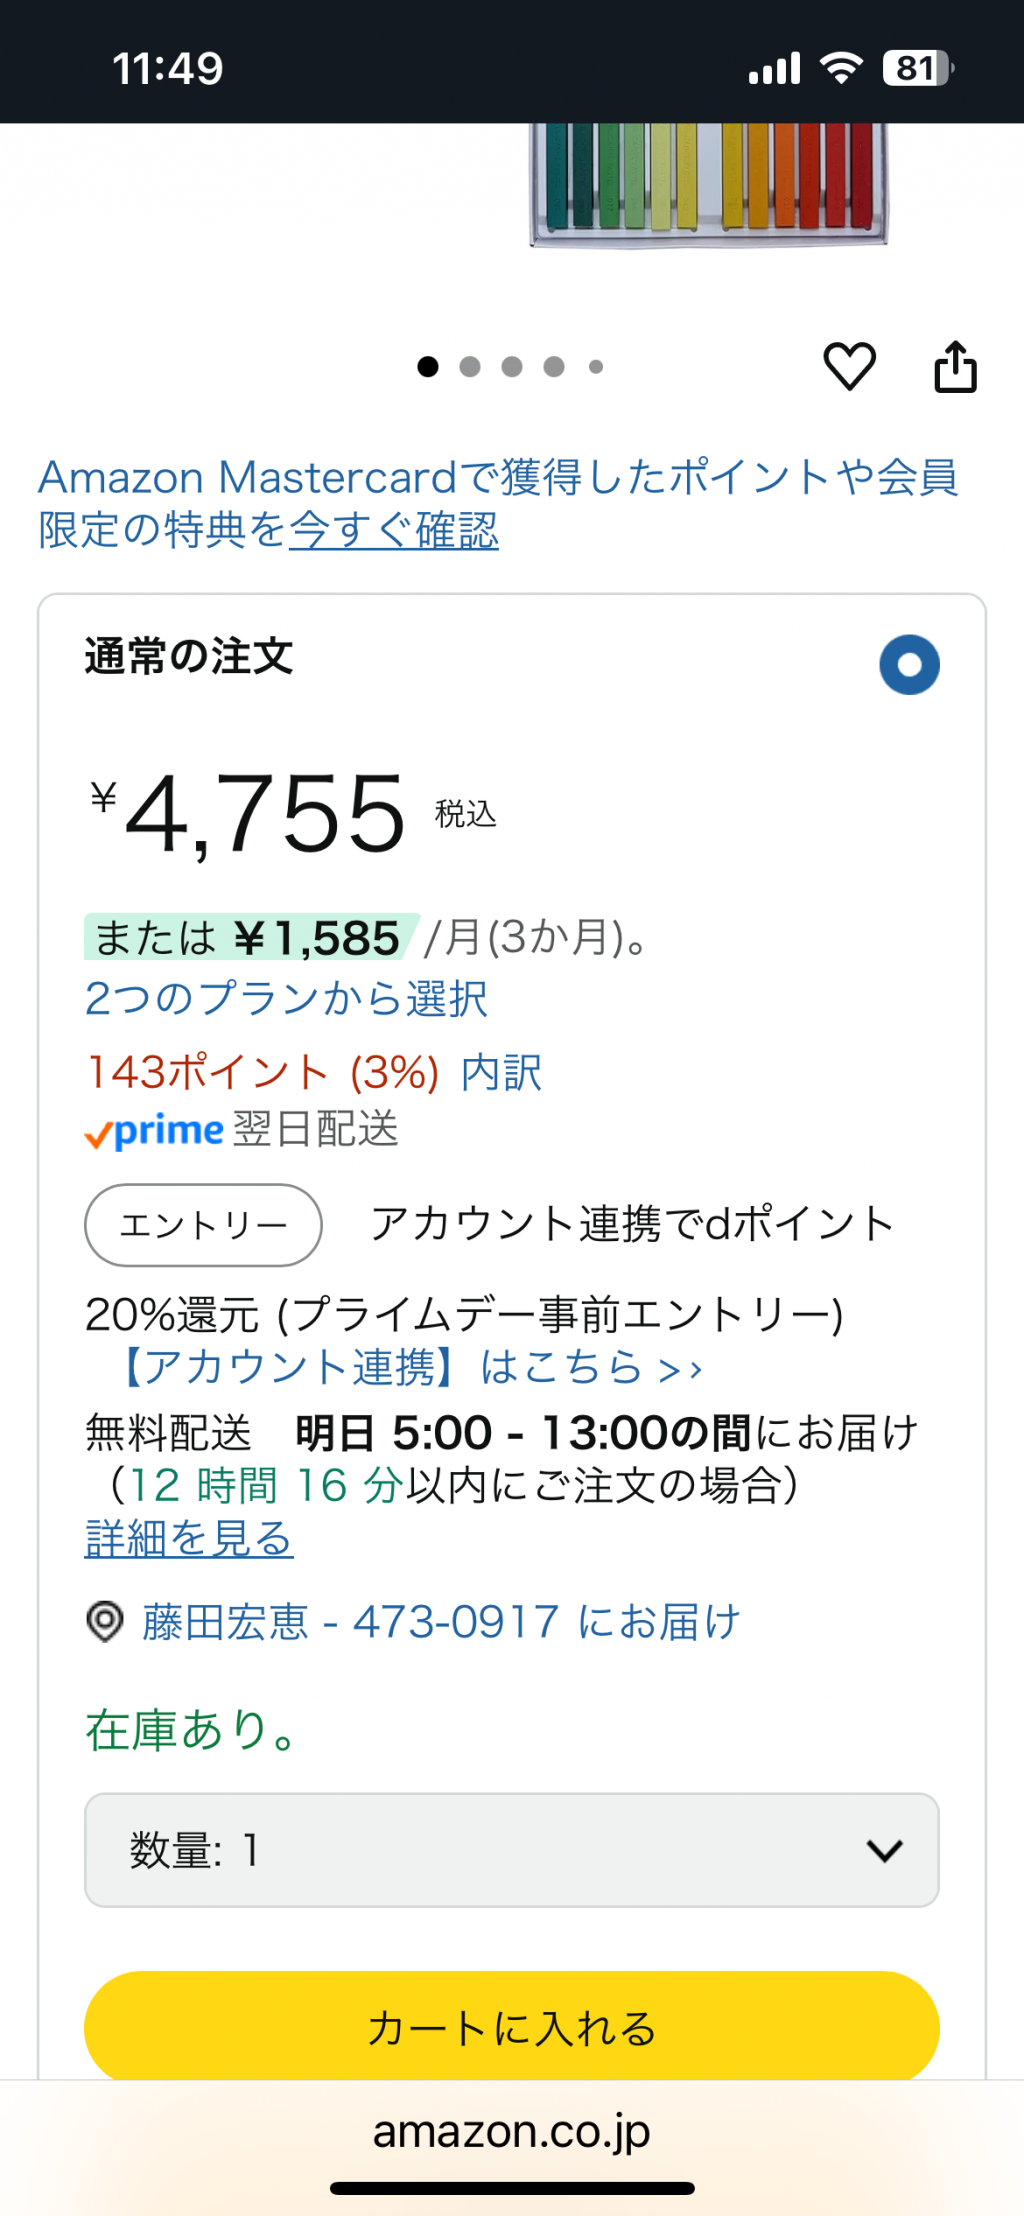The height and width of the screenshot is (2216, 1024).
Task: Tap the heart wishlist icon
Action: 849,366
